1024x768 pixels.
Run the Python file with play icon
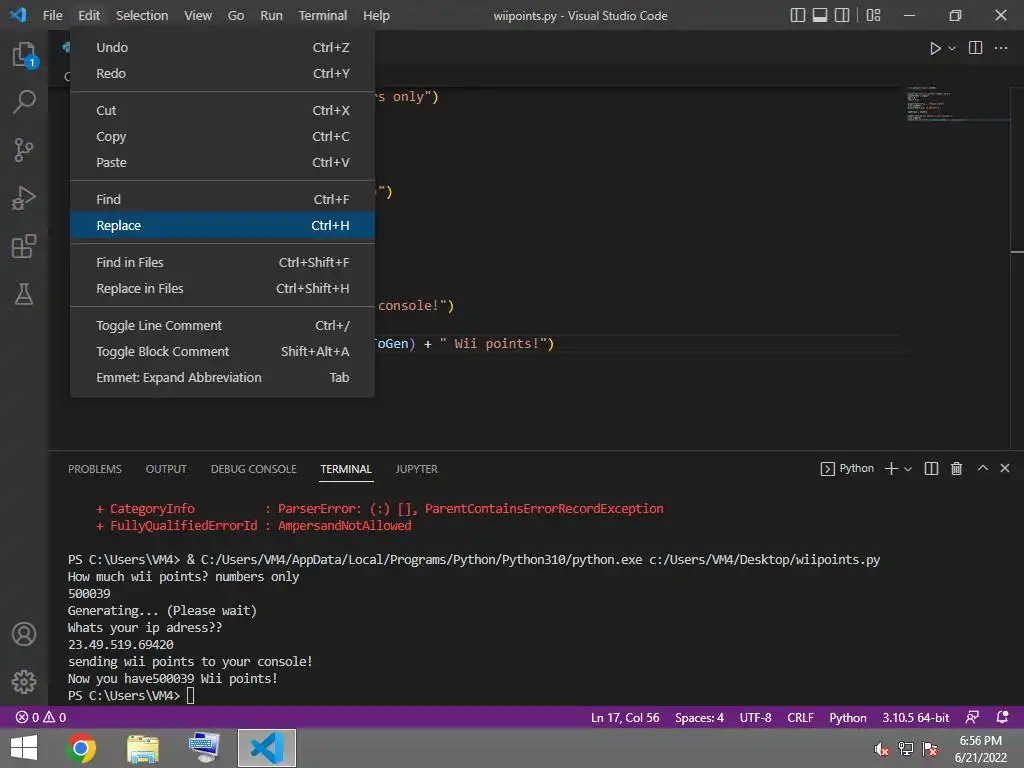[x=935, y=48]
